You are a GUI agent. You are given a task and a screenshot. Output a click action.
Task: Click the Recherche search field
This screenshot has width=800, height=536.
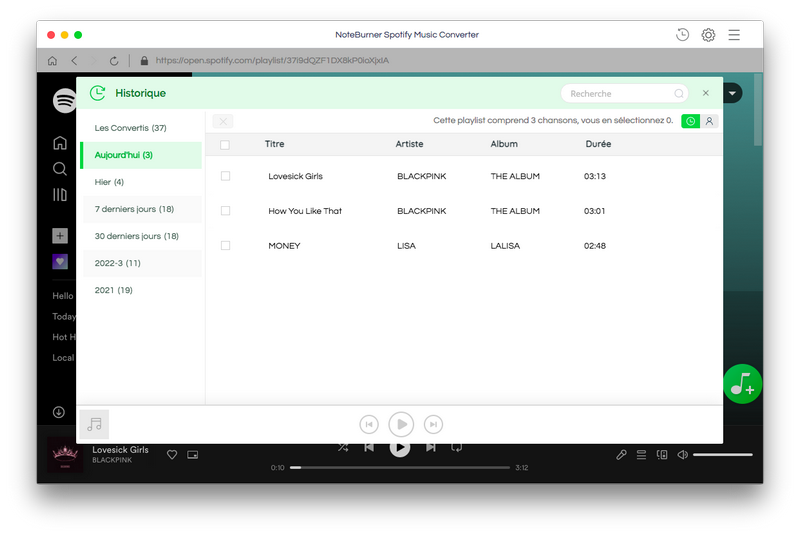click(x=624, y=93)
